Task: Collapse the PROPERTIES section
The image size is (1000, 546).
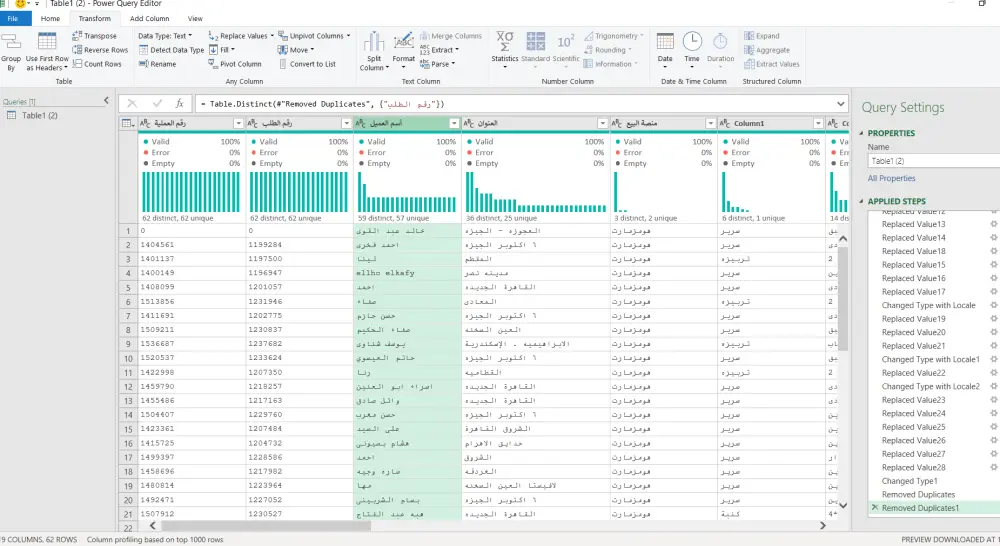Action: point(862,133)
